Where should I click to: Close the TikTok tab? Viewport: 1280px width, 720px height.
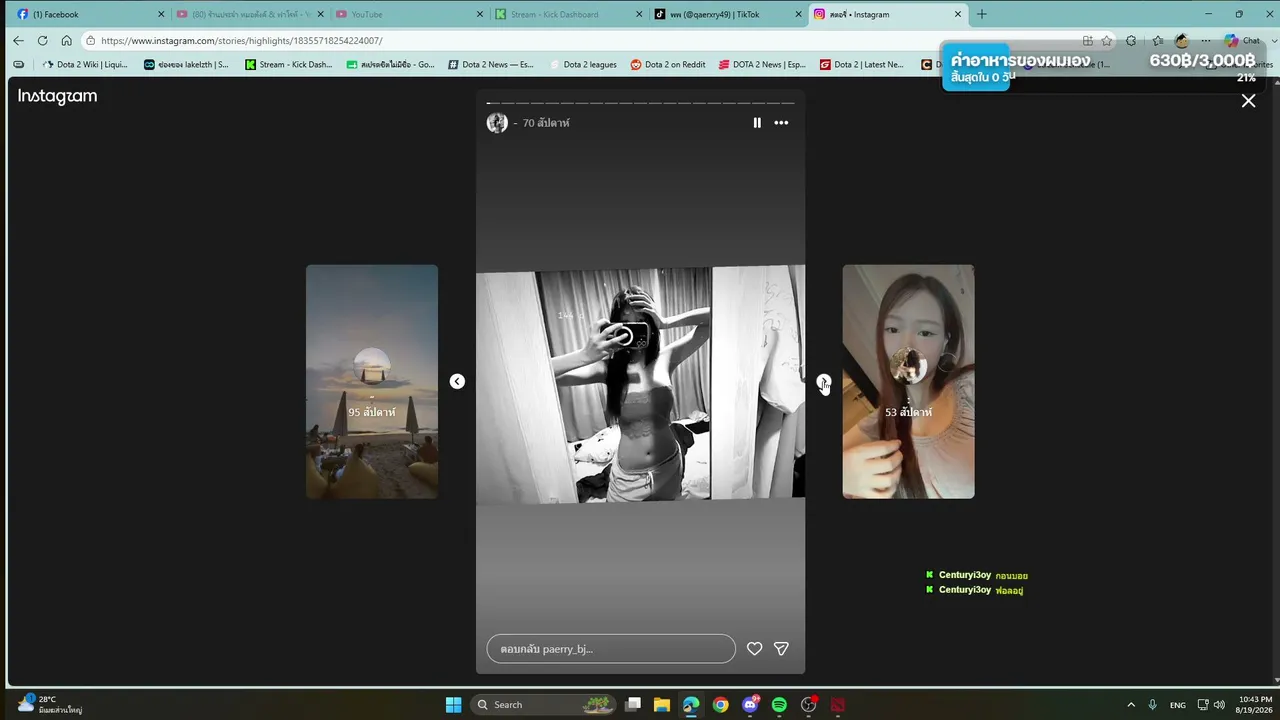799,14
